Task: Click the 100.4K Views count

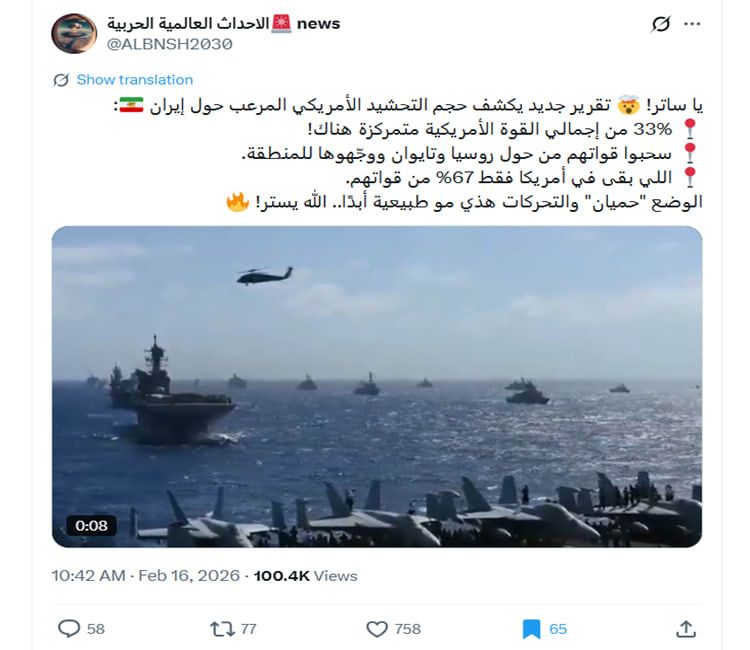Action: point(306,576)
